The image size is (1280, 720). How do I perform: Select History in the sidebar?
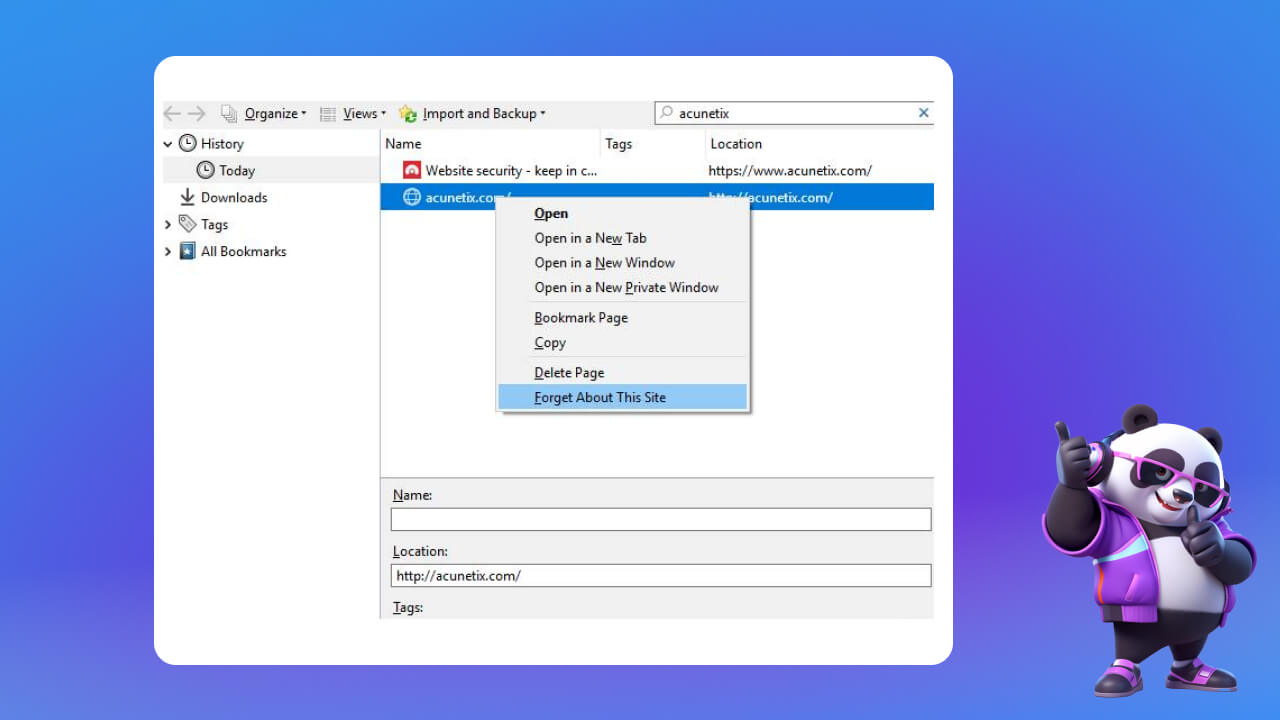click(x=222, y=144)
